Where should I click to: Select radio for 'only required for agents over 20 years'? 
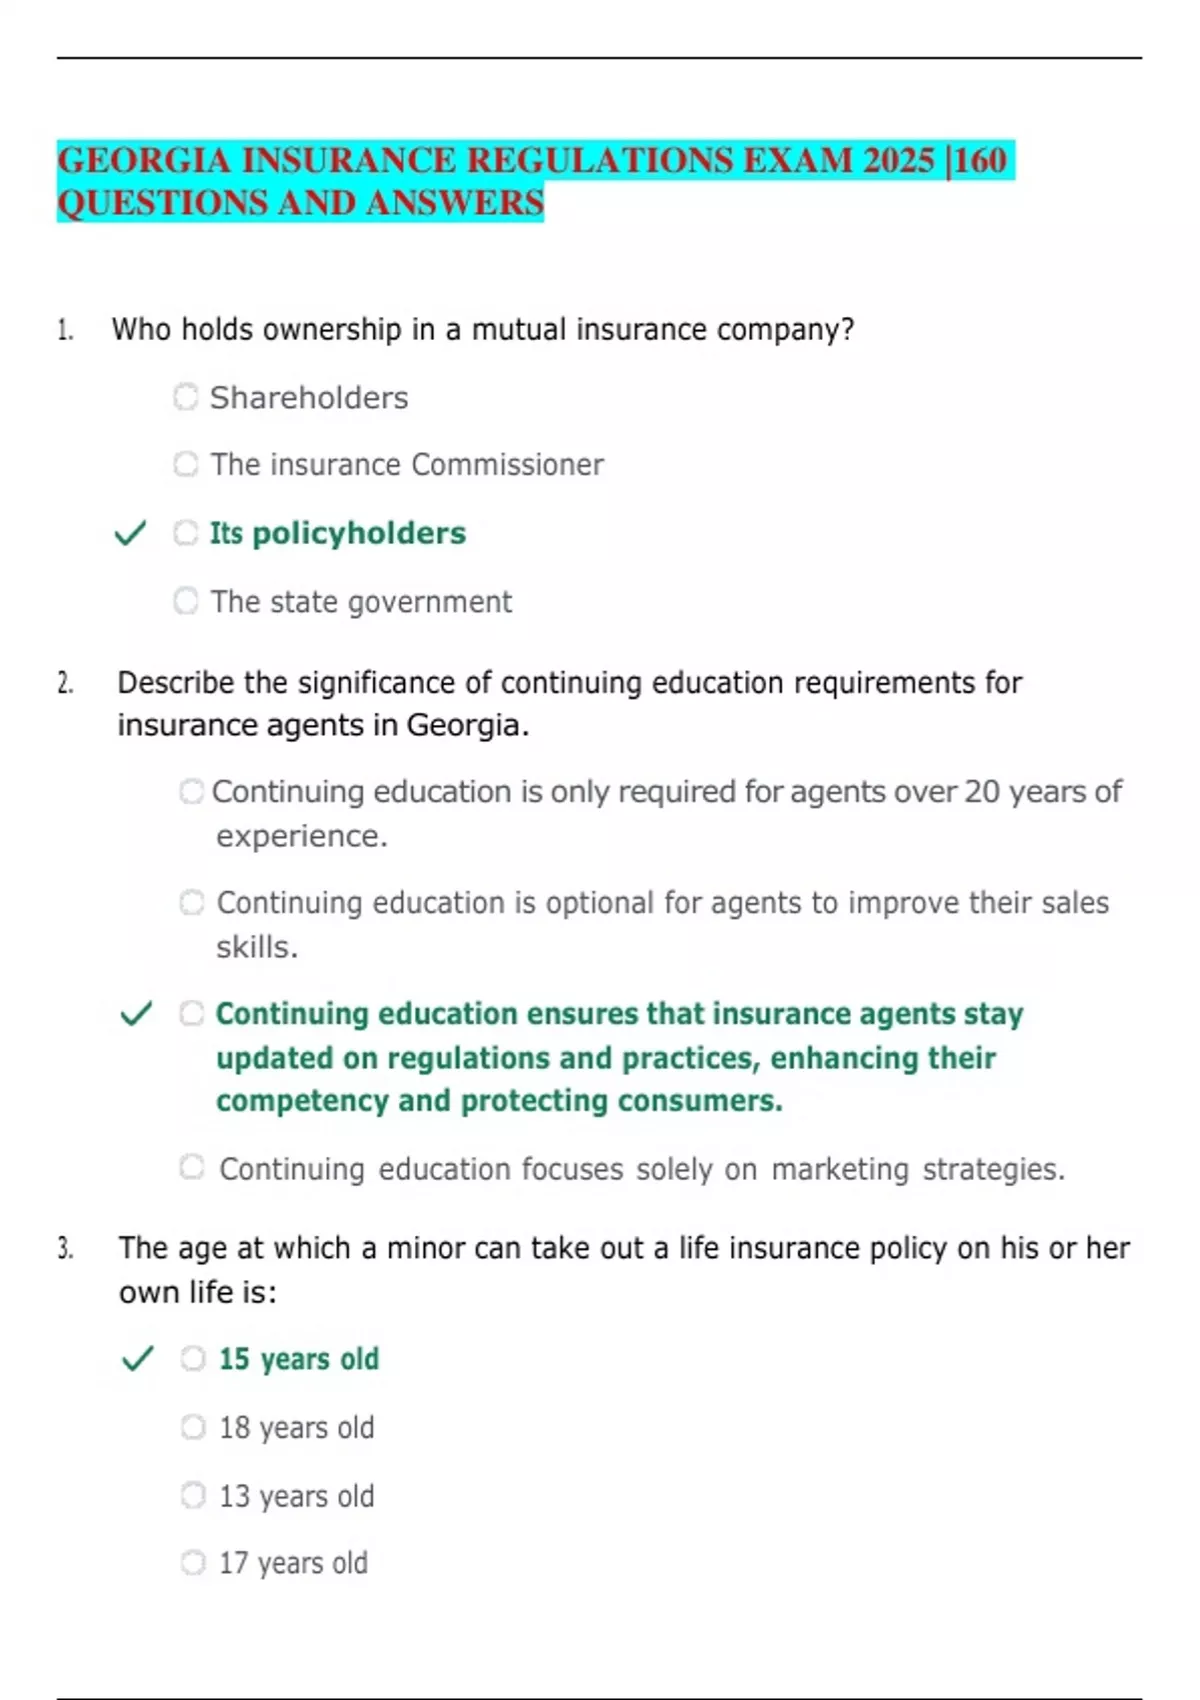[x=191, y=792]
